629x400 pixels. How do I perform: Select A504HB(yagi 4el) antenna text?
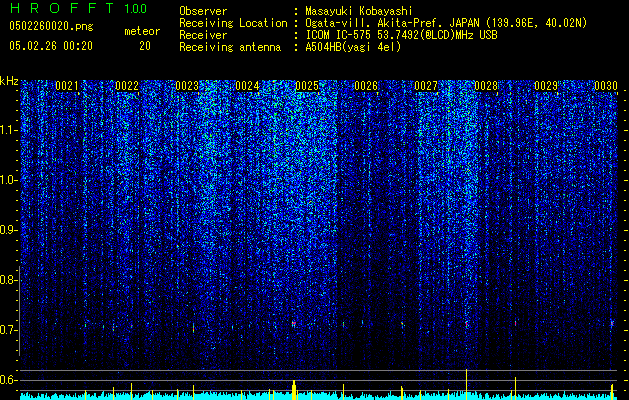(x=353, y=47)
